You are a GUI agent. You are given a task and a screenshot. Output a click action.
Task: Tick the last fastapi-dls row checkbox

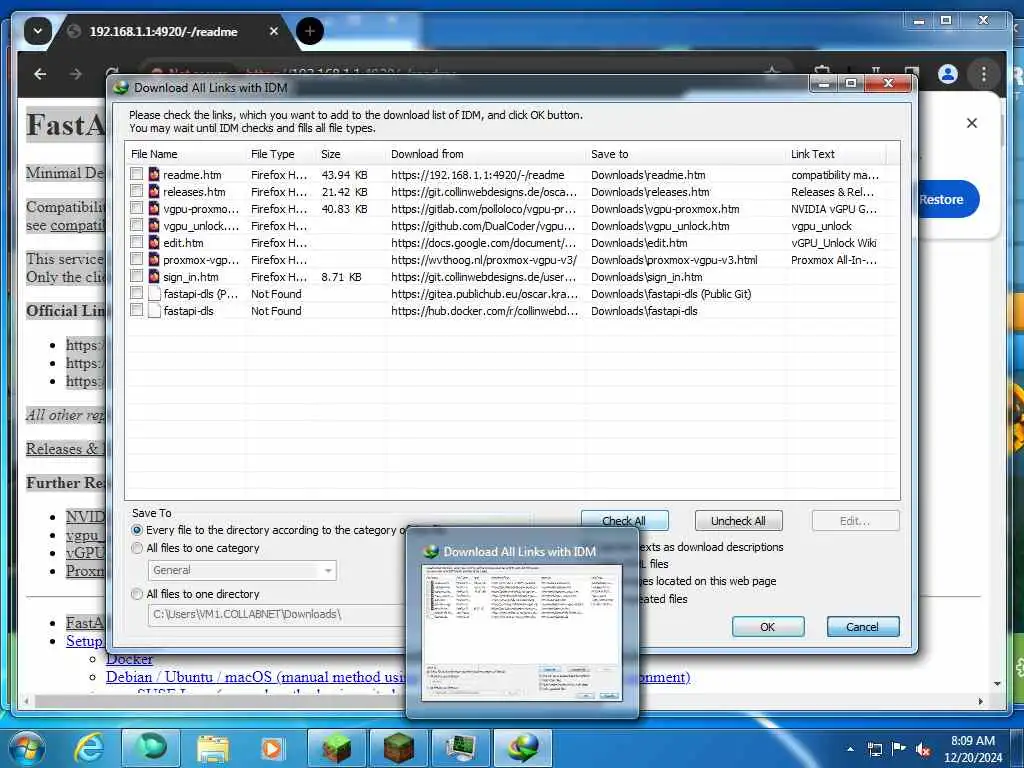[x=136, y=310]
